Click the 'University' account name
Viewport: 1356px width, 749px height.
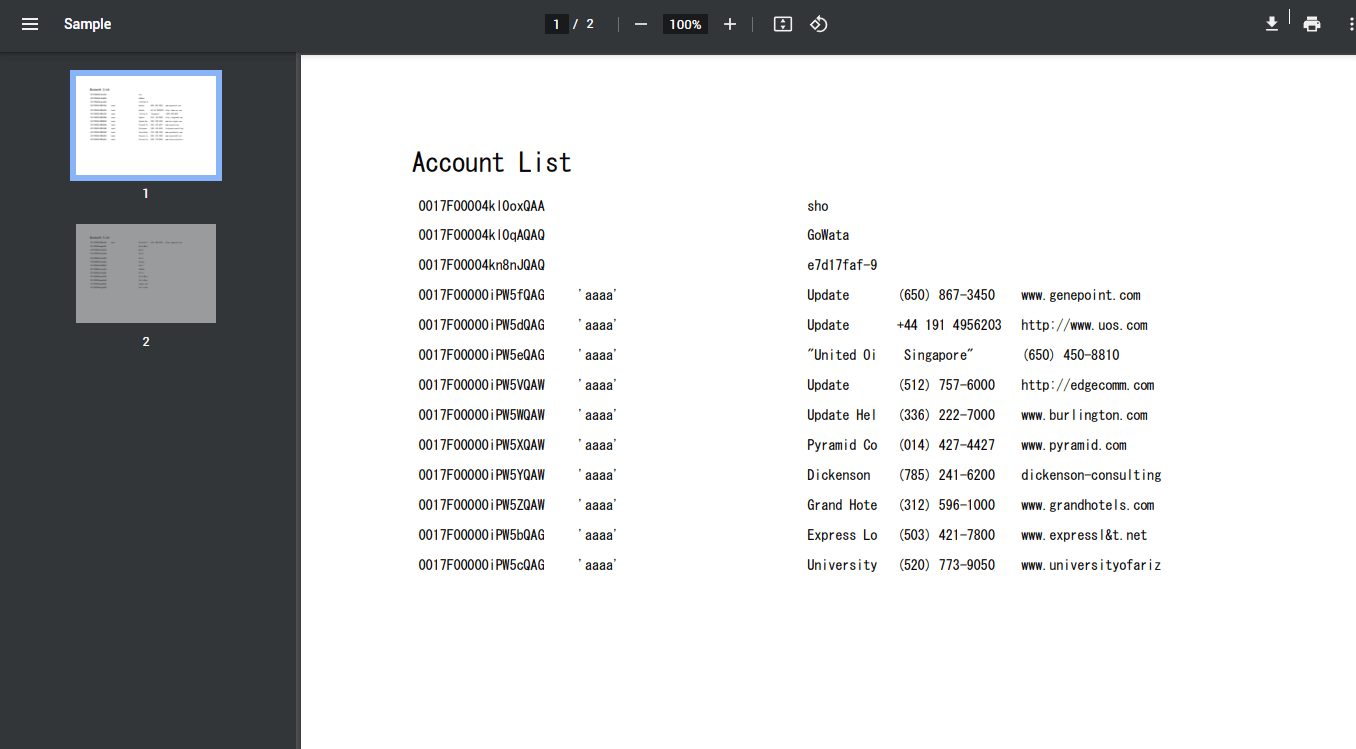(842, 565)
